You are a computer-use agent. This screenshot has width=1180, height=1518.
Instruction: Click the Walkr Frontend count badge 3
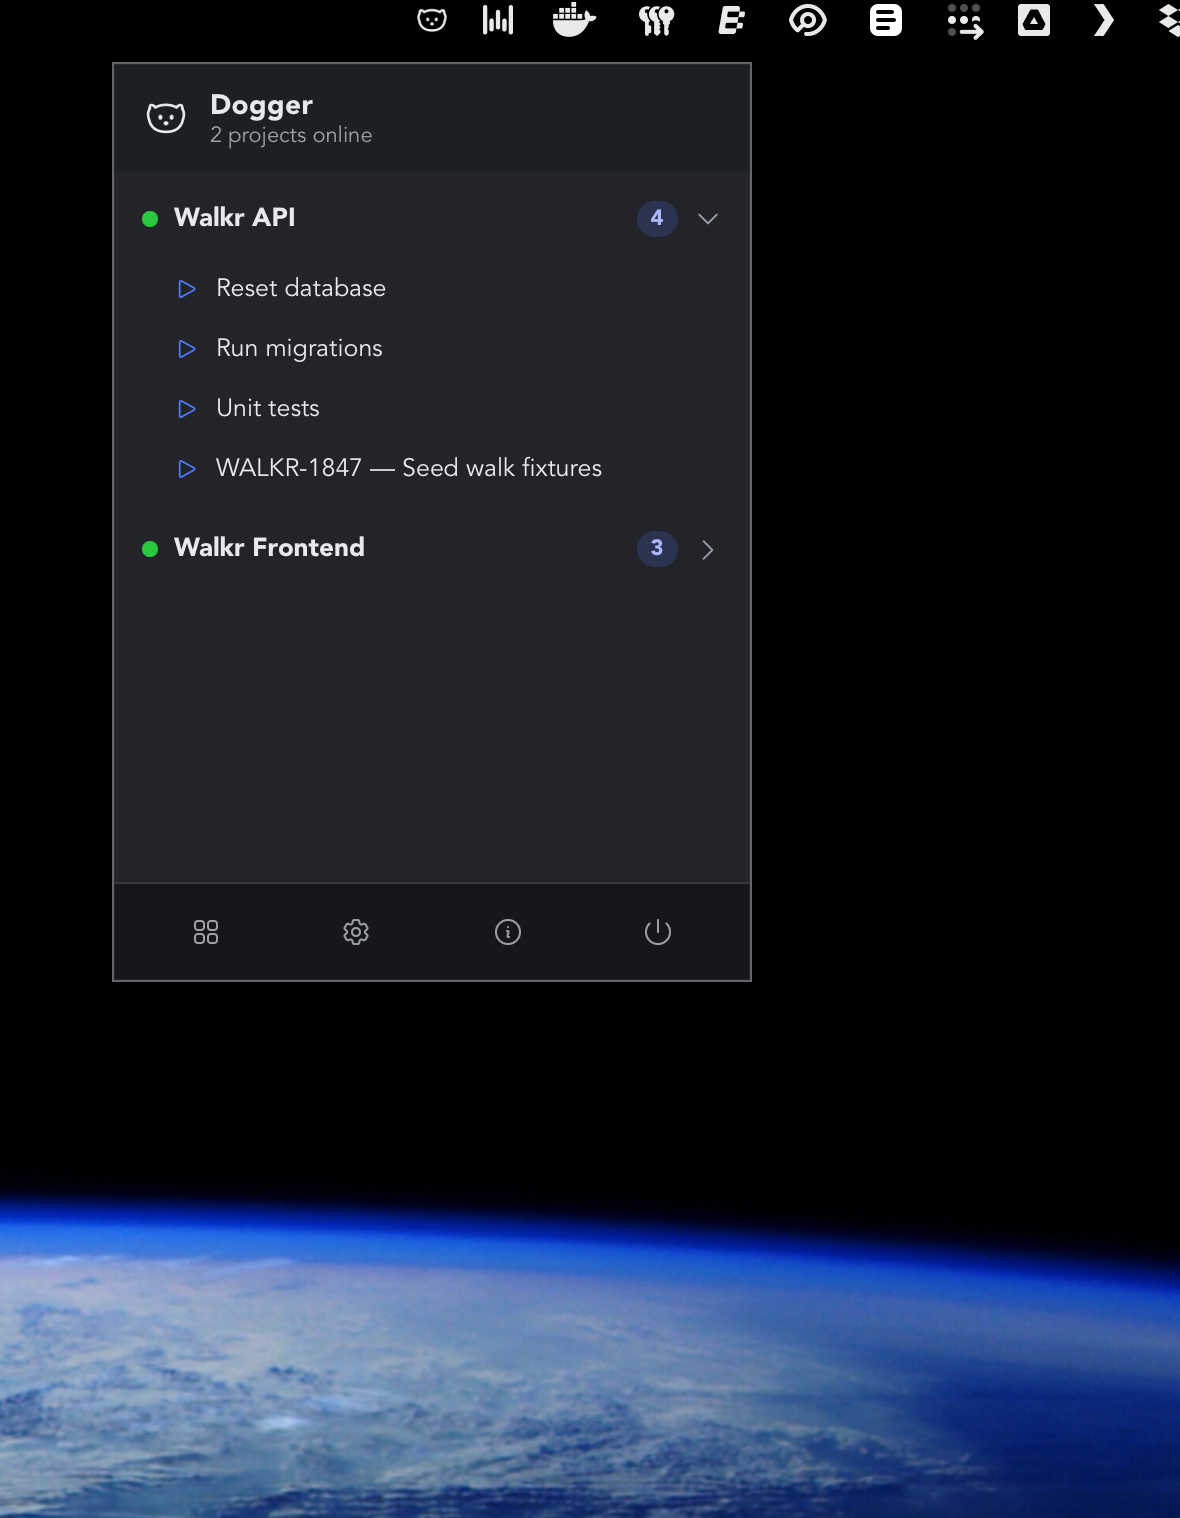657,548
